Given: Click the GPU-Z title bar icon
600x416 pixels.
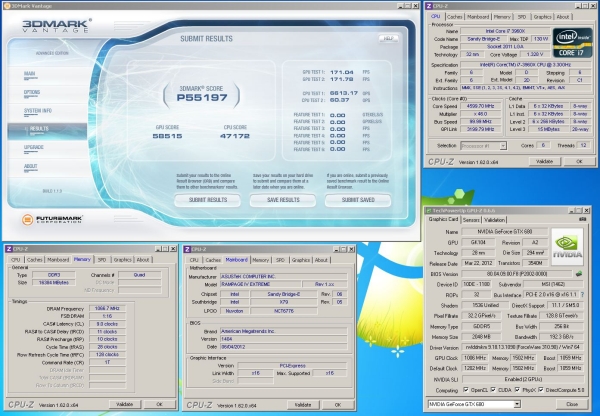Looking at the screenshot, I should pyautogui.click(x=429, y=210).
